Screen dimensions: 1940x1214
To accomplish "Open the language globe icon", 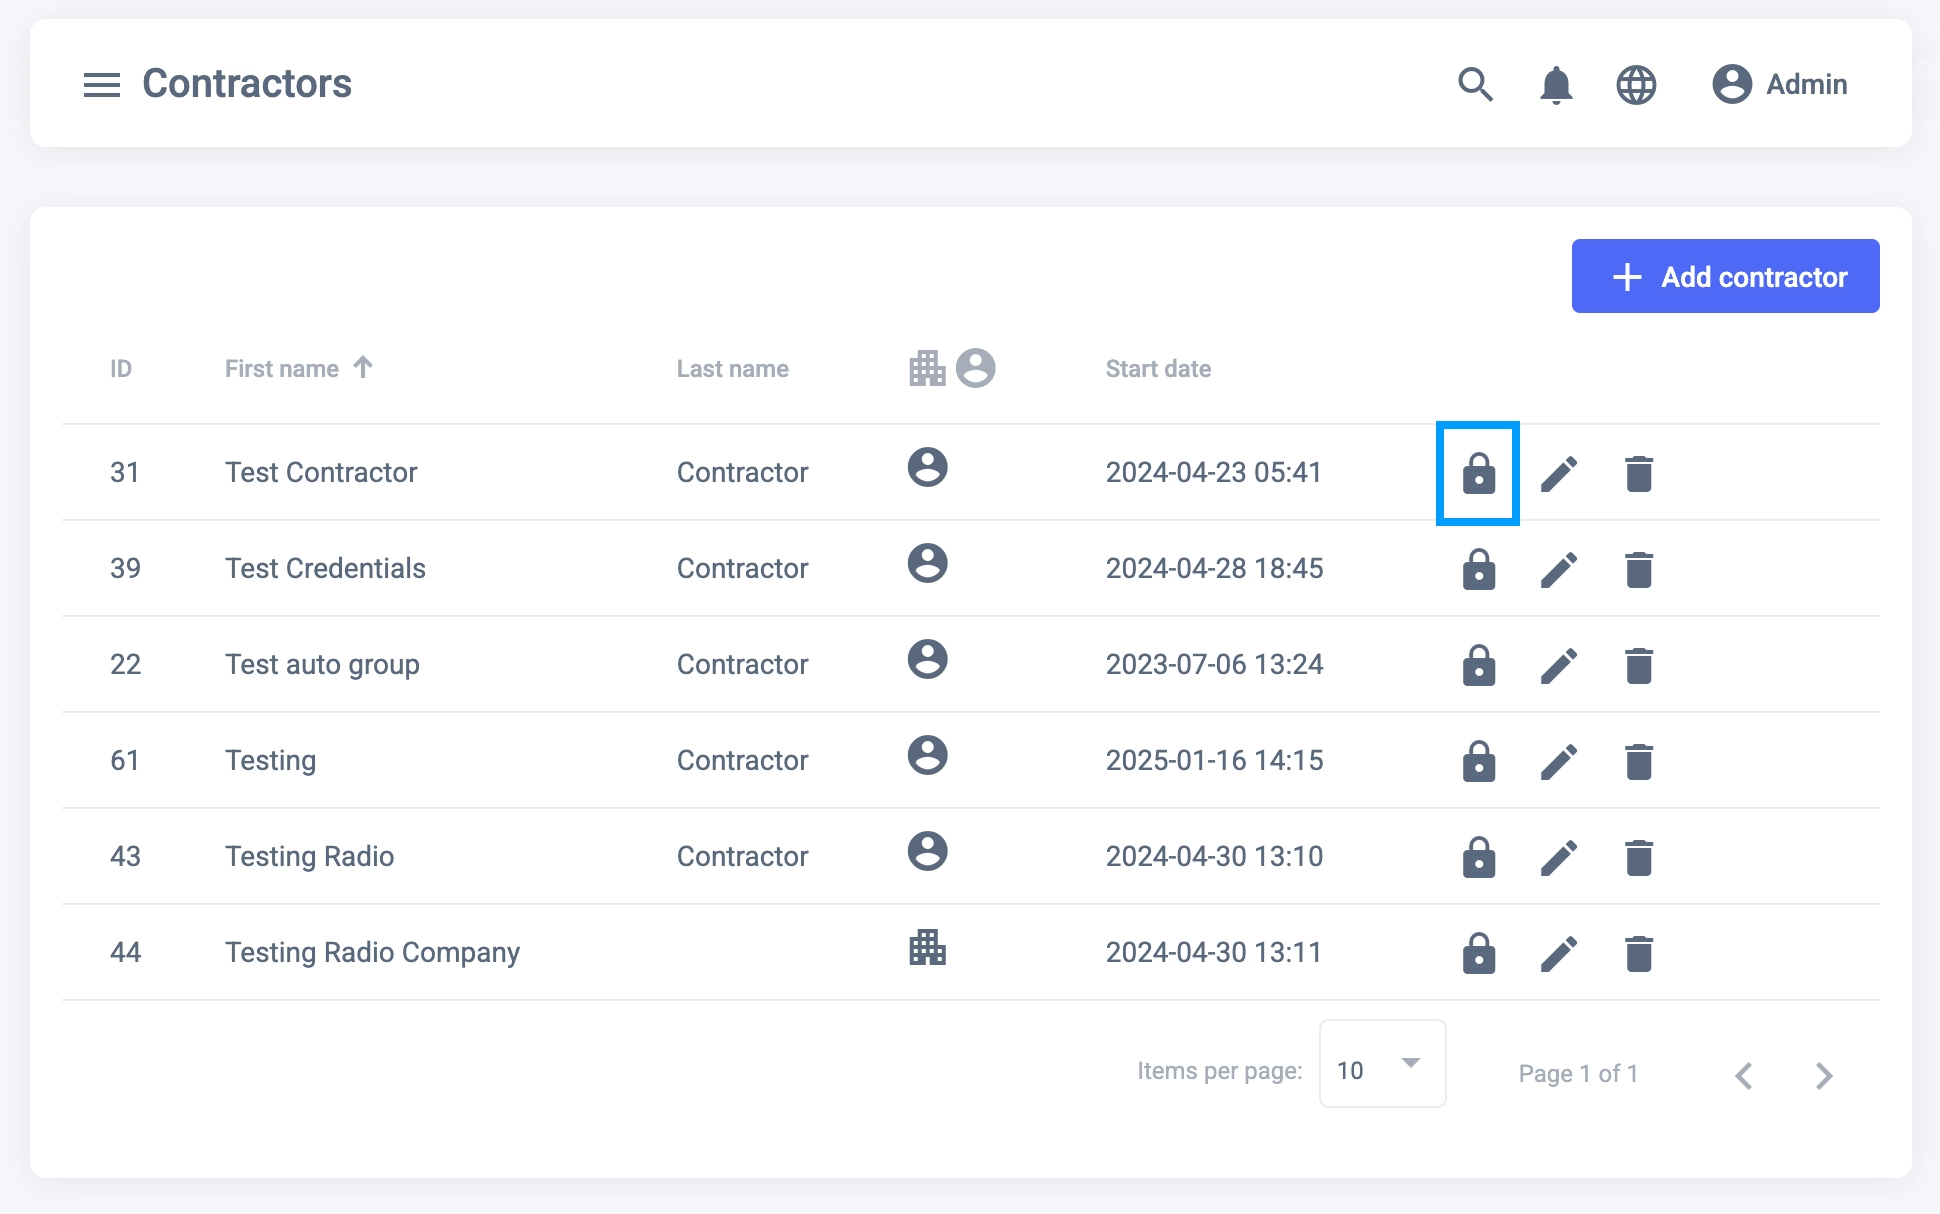I will 1636,85.
